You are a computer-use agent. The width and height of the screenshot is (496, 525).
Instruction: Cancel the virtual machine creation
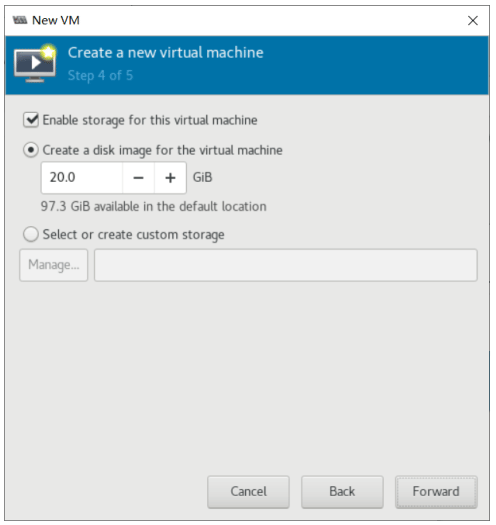pyautogui.click(x=248, y=492)
